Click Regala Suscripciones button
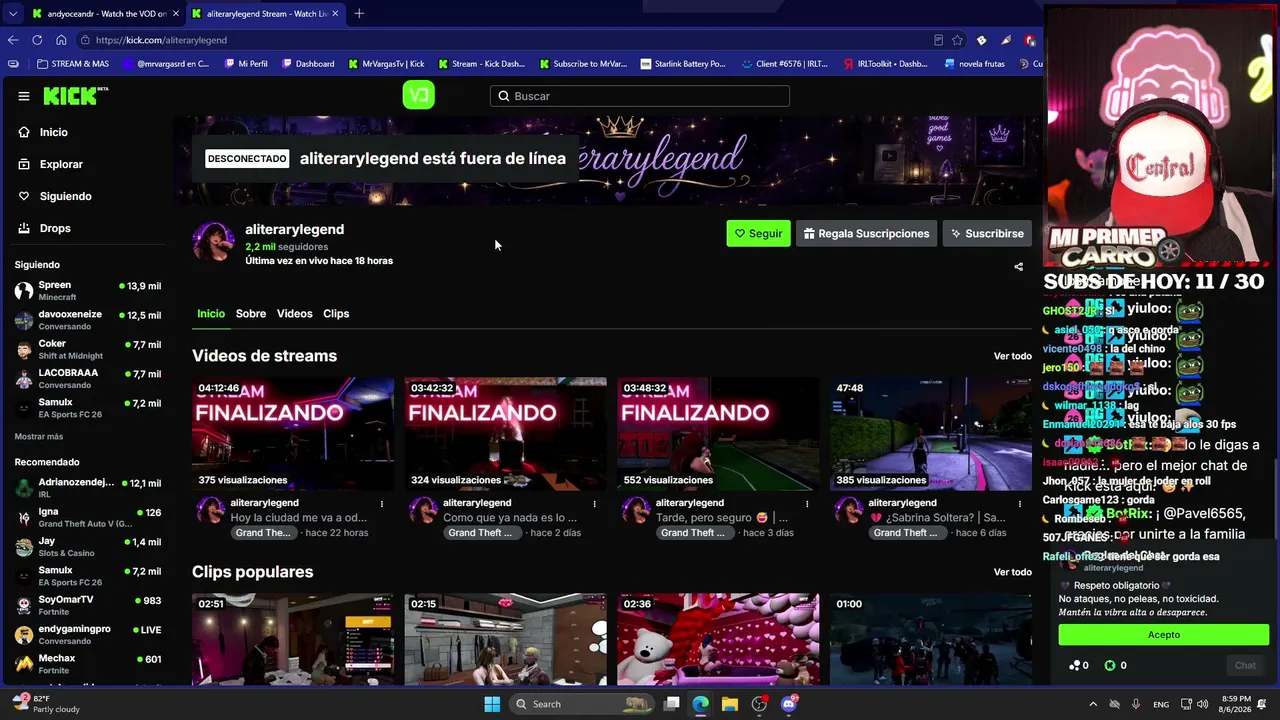1280x720 pixels. pos(866,233)
